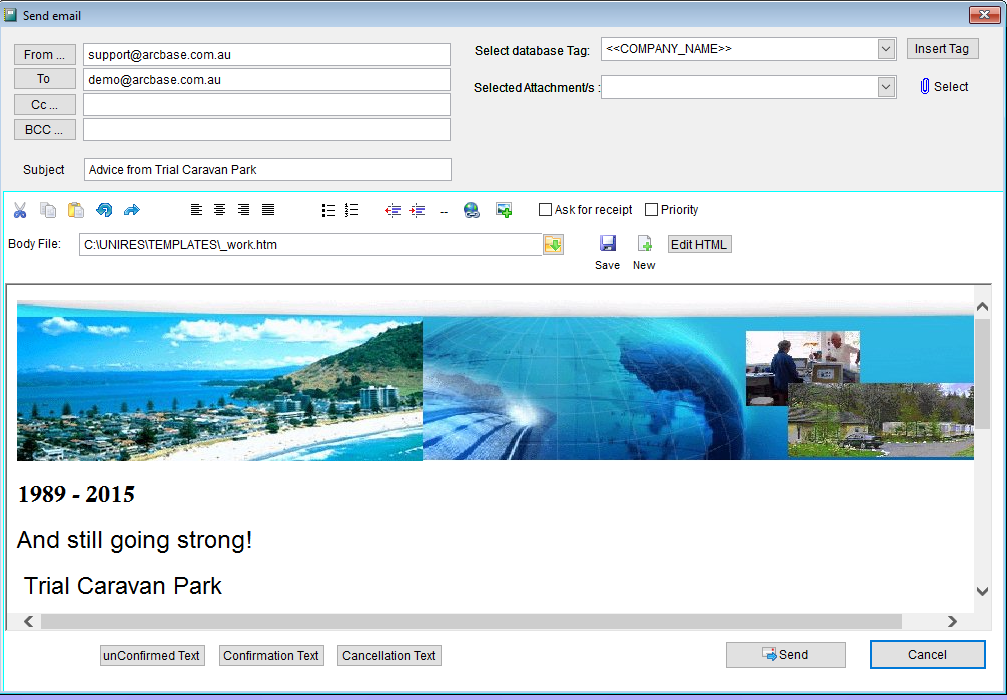
Task: Open the Select database Tag dropdown
Action: click(886, 49)
